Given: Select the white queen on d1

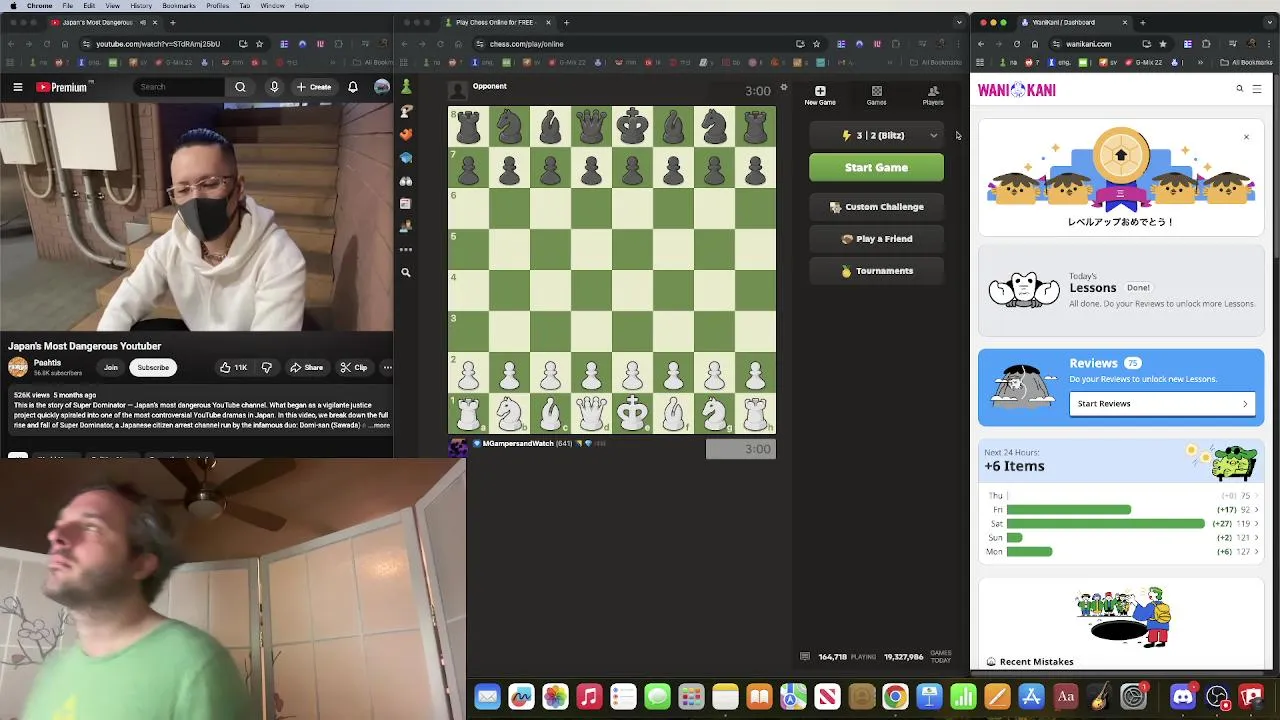Looking at the screenshot, I should coord(591,413).
